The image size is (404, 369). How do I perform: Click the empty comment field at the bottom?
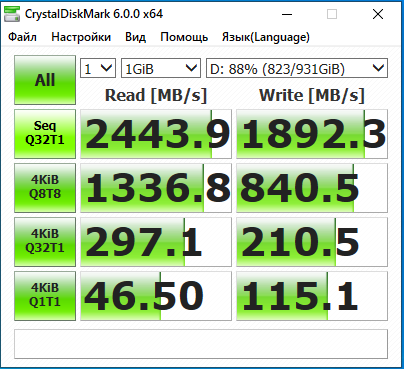[201, 344]
